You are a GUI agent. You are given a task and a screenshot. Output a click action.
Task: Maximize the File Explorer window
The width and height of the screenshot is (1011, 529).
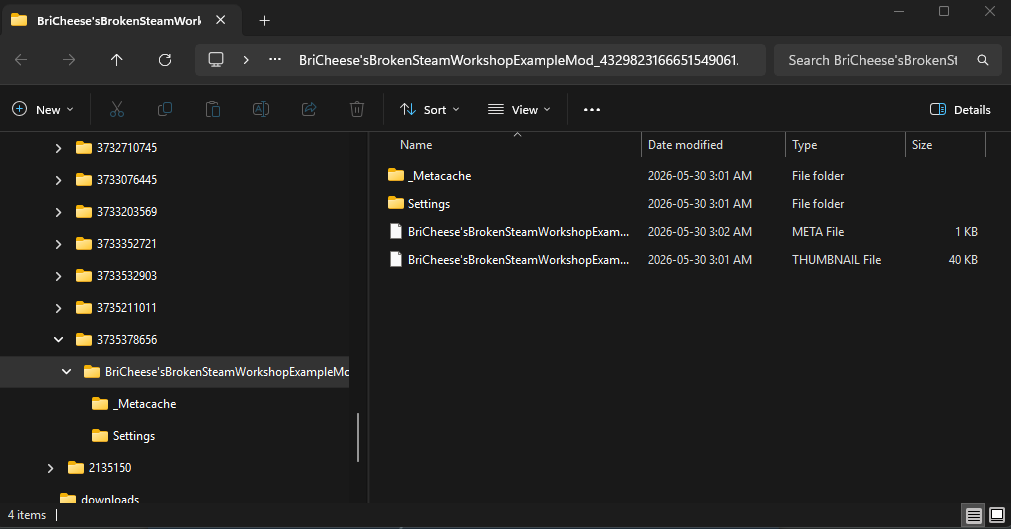[944, 12]
